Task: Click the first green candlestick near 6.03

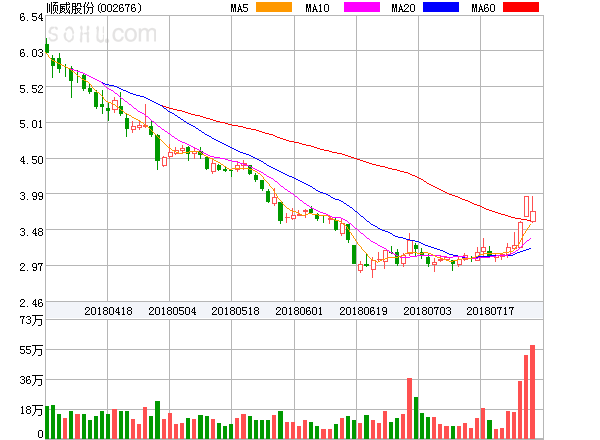Action: [47, 46]
